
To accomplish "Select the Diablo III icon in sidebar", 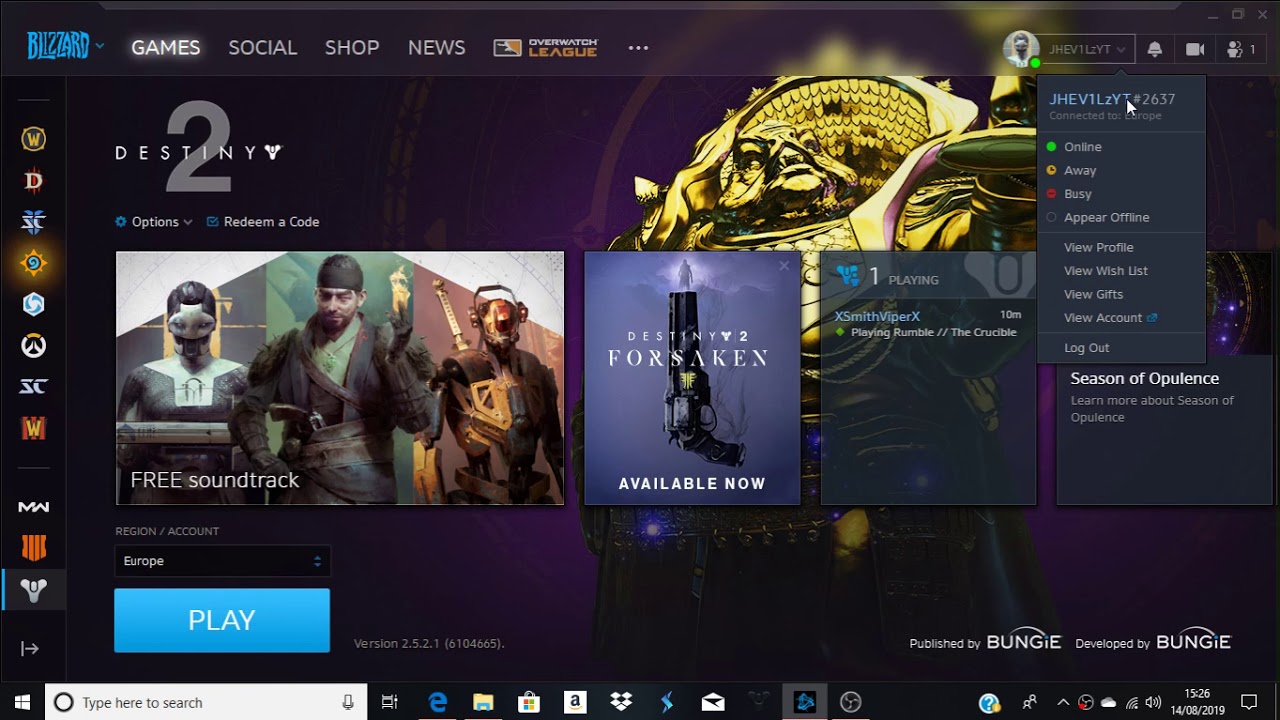I will pyautogui.click(x=33, y=181).
